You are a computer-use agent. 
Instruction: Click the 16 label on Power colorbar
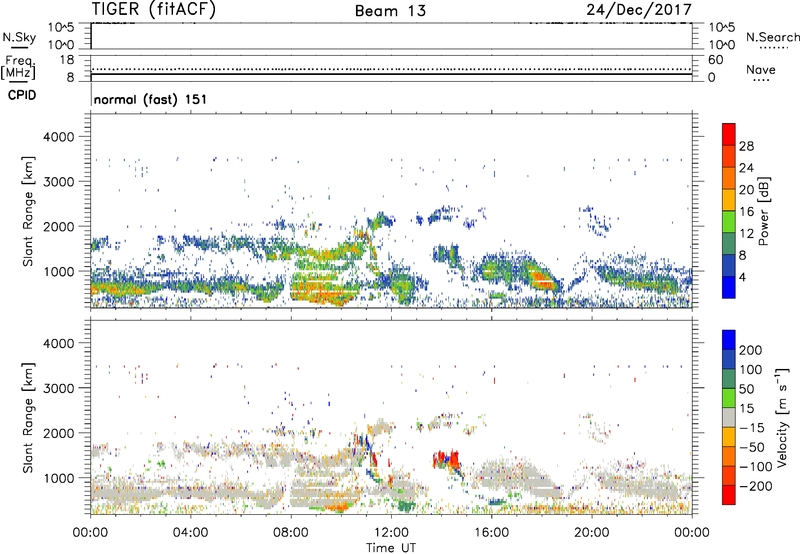click(746, 212)
